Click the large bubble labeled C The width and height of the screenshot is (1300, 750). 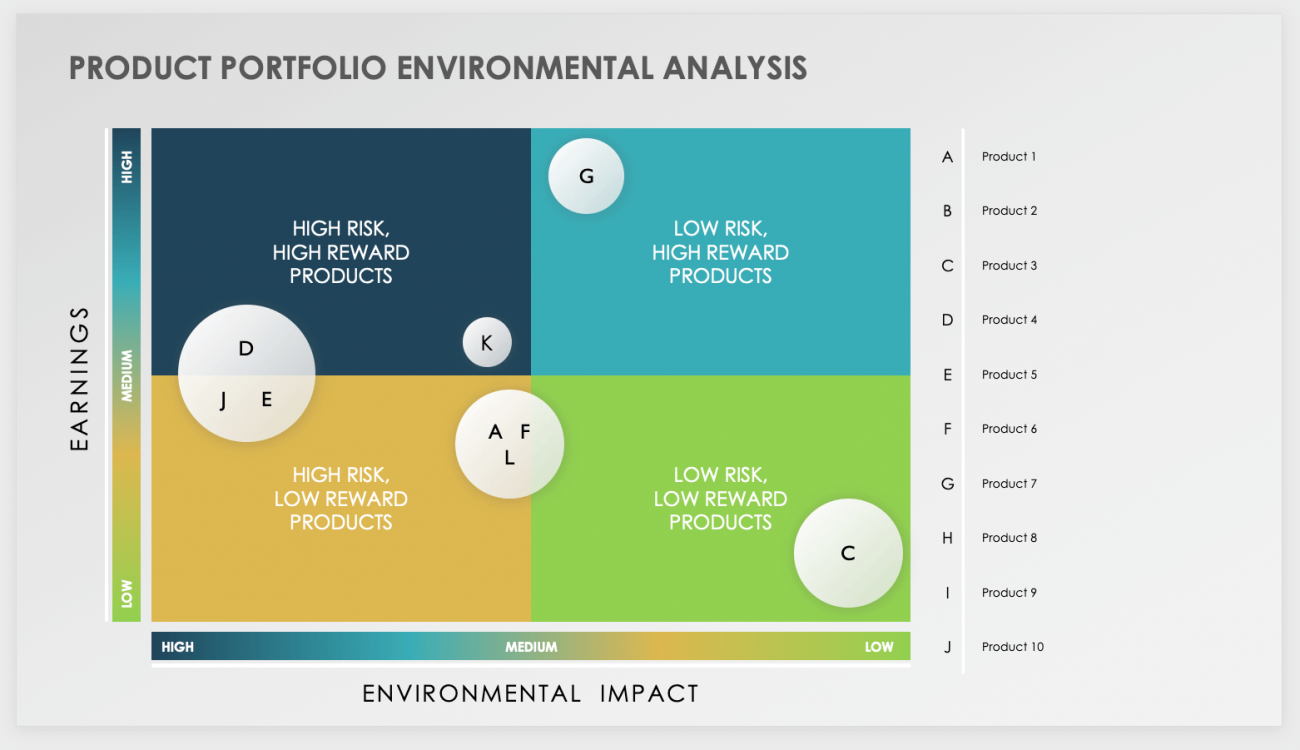848,553
